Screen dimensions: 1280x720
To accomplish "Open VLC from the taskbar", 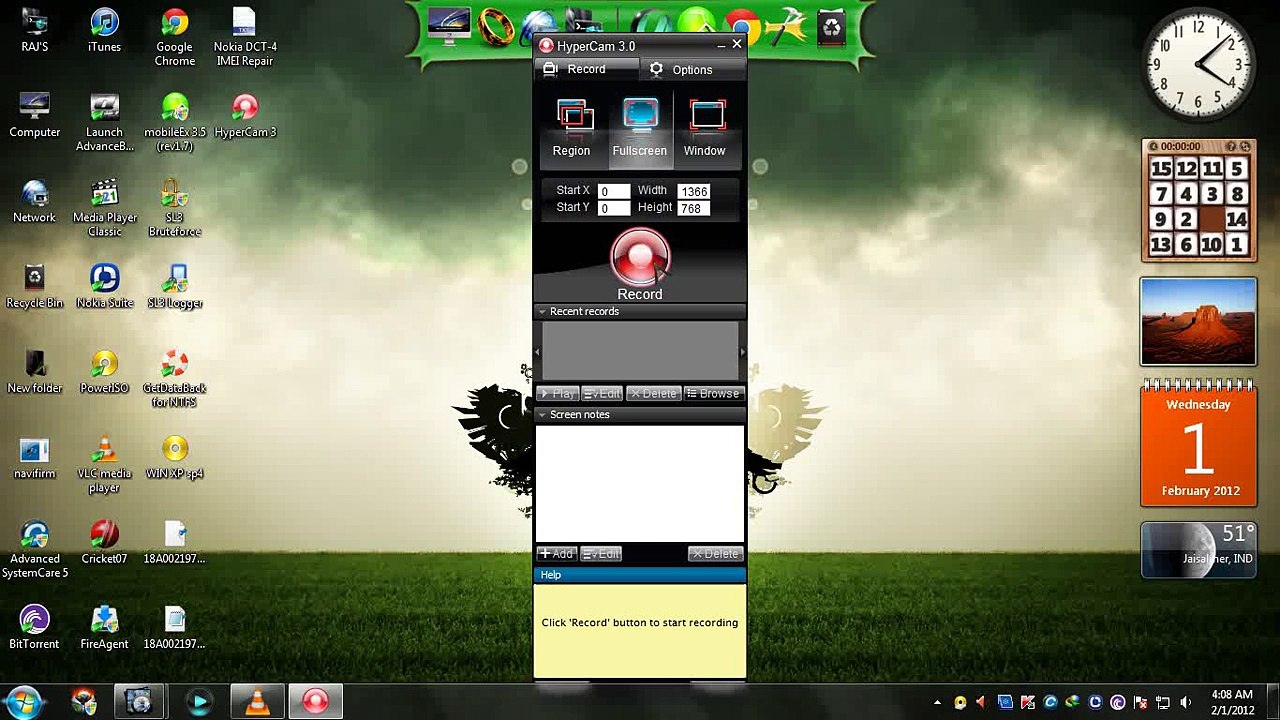I will click(x=257, y=702).
